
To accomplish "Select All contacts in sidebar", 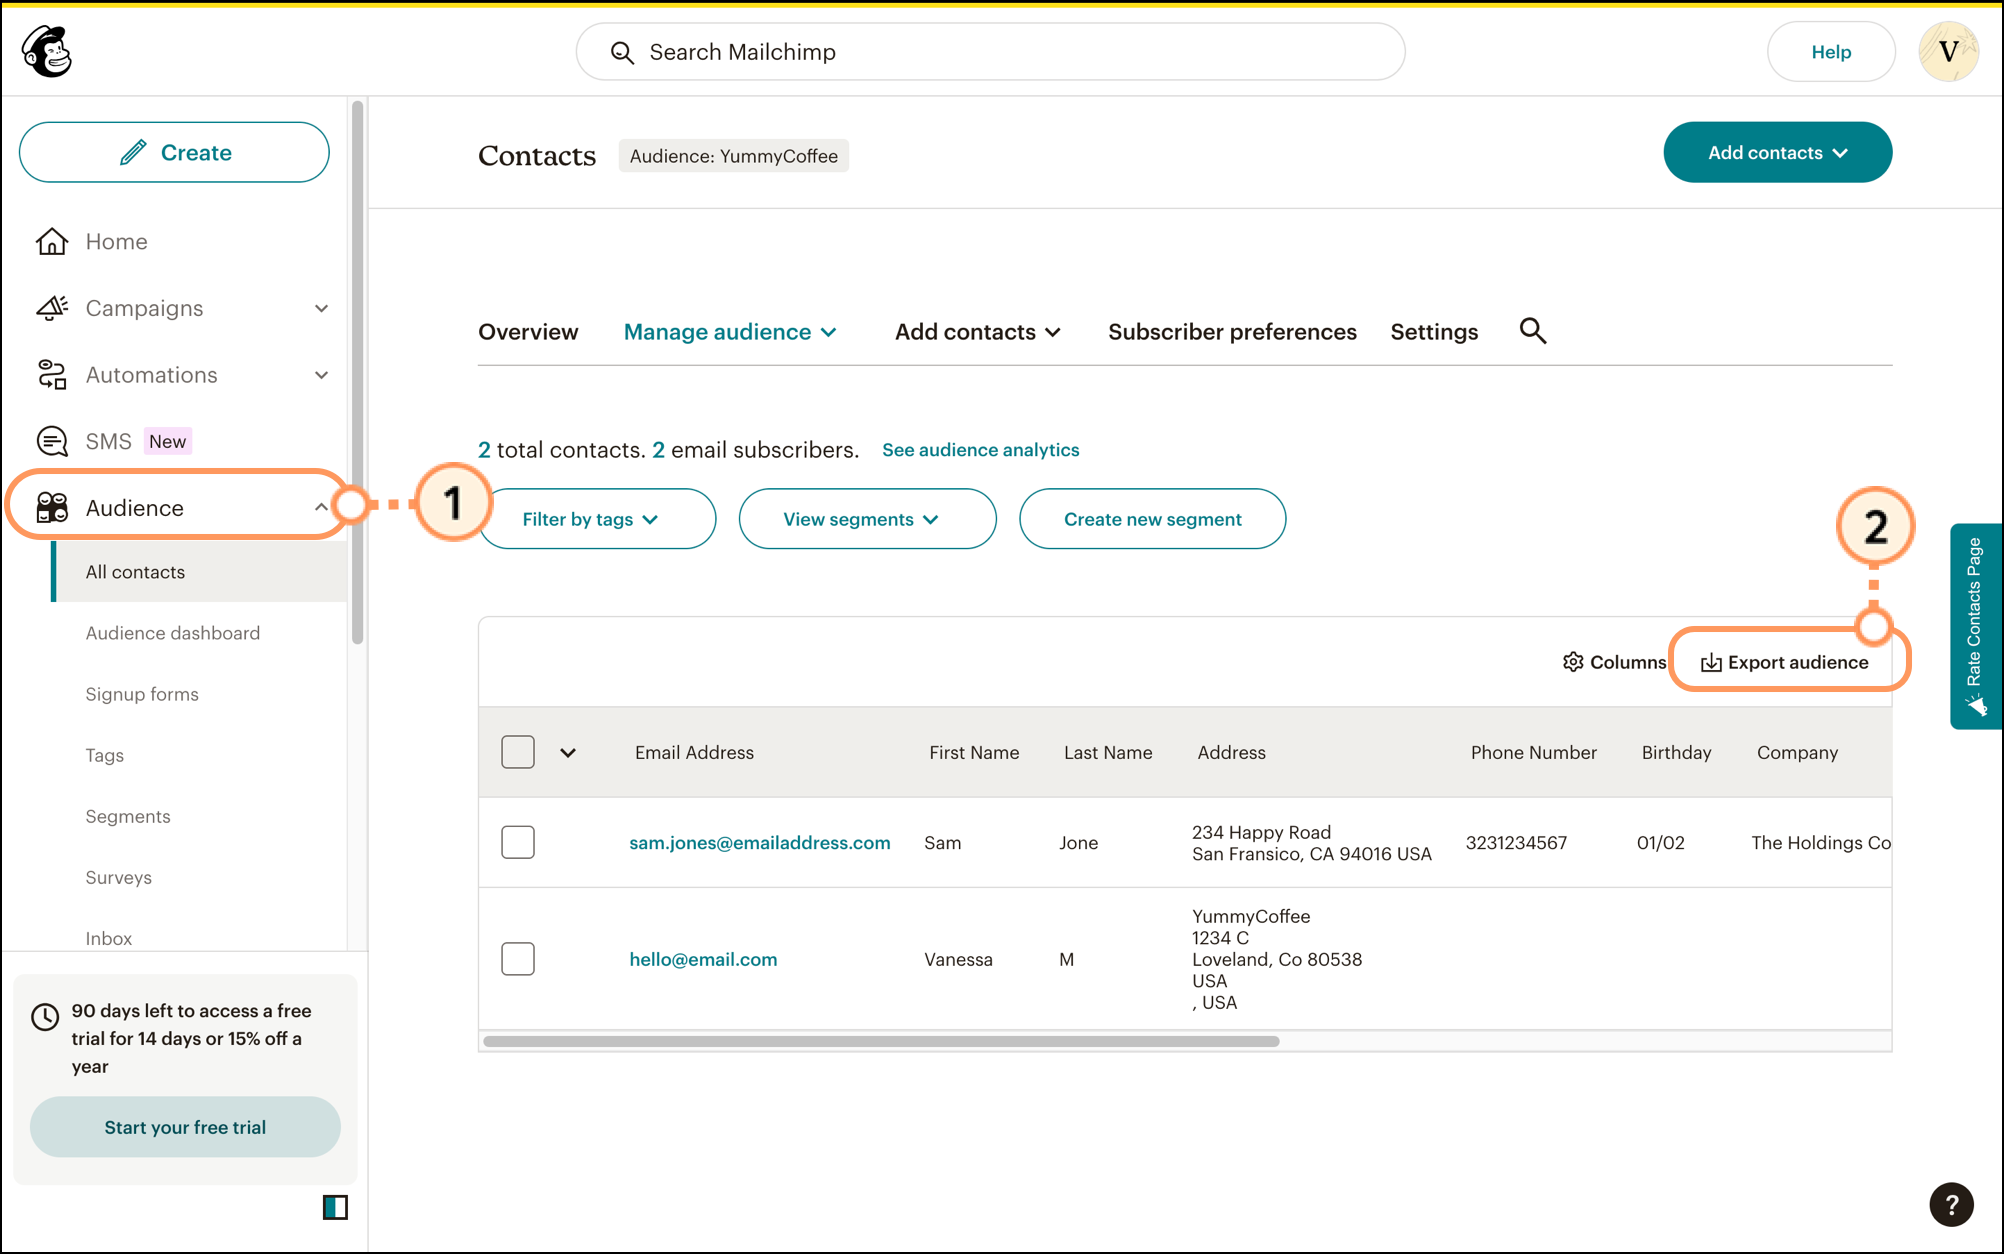I will tap(200, 572).
